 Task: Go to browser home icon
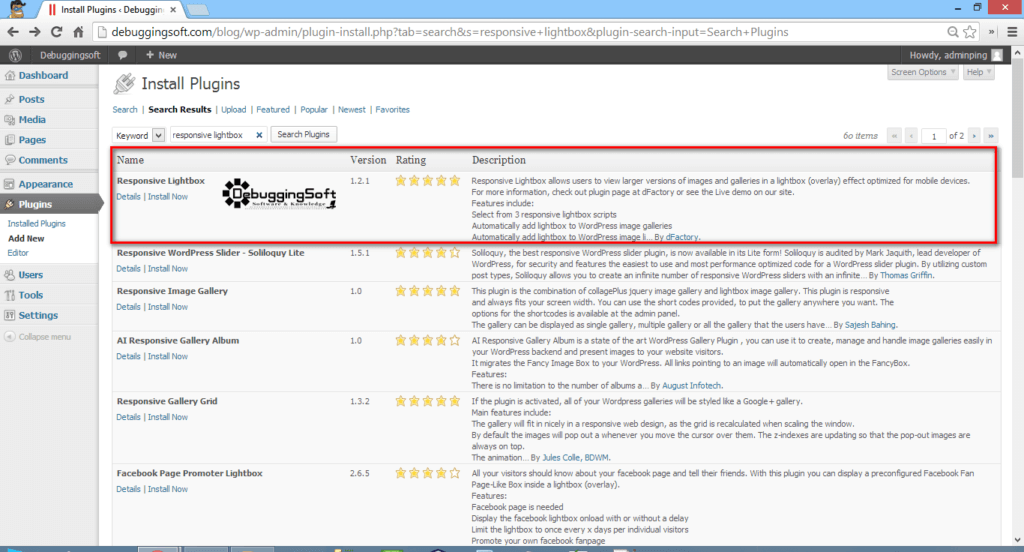pyautogui.click(x=78, y=32)
